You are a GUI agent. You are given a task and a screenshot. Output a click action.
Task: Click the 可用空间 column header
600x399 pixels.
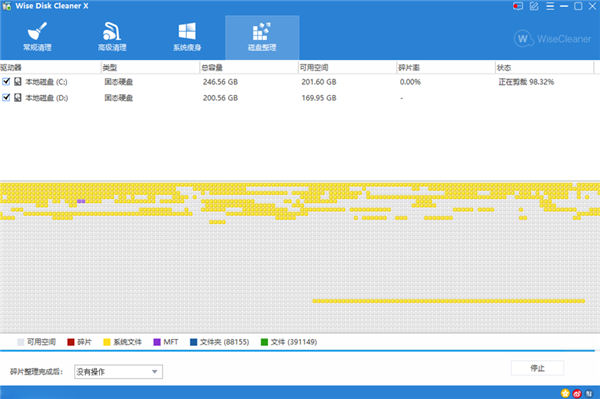pos(347,68)
